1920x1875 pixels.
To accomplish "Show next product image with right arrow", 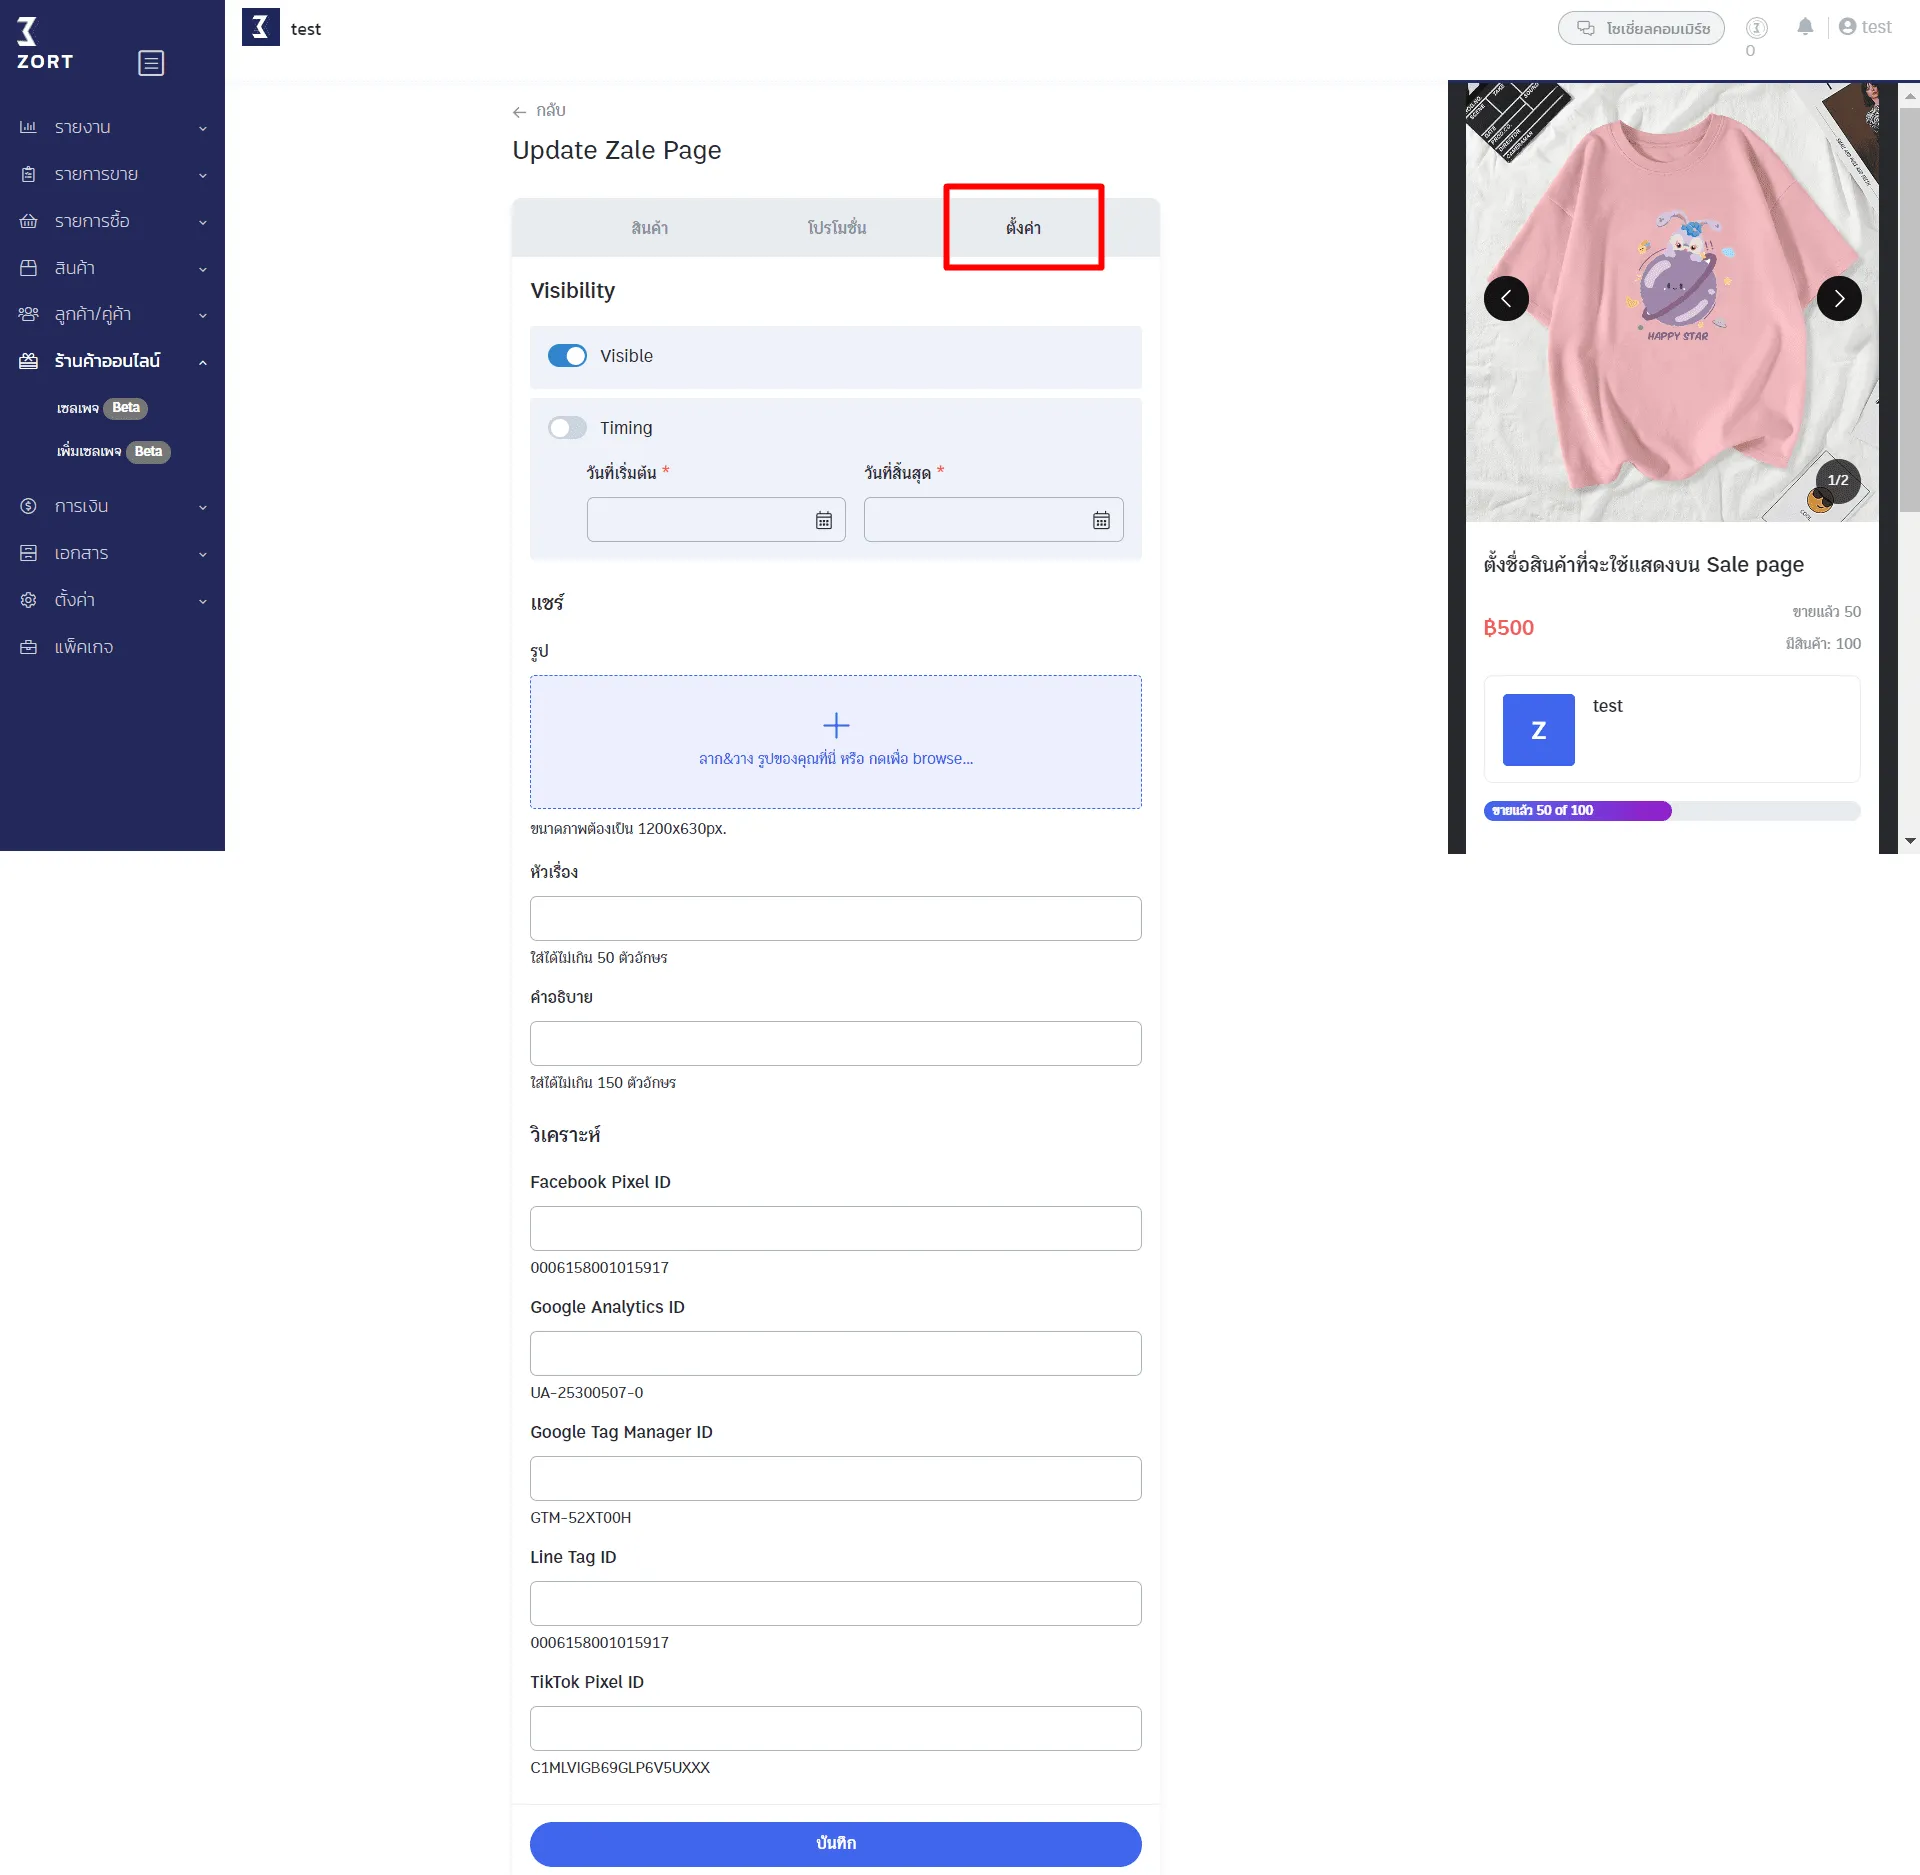I will (1838, 298).
